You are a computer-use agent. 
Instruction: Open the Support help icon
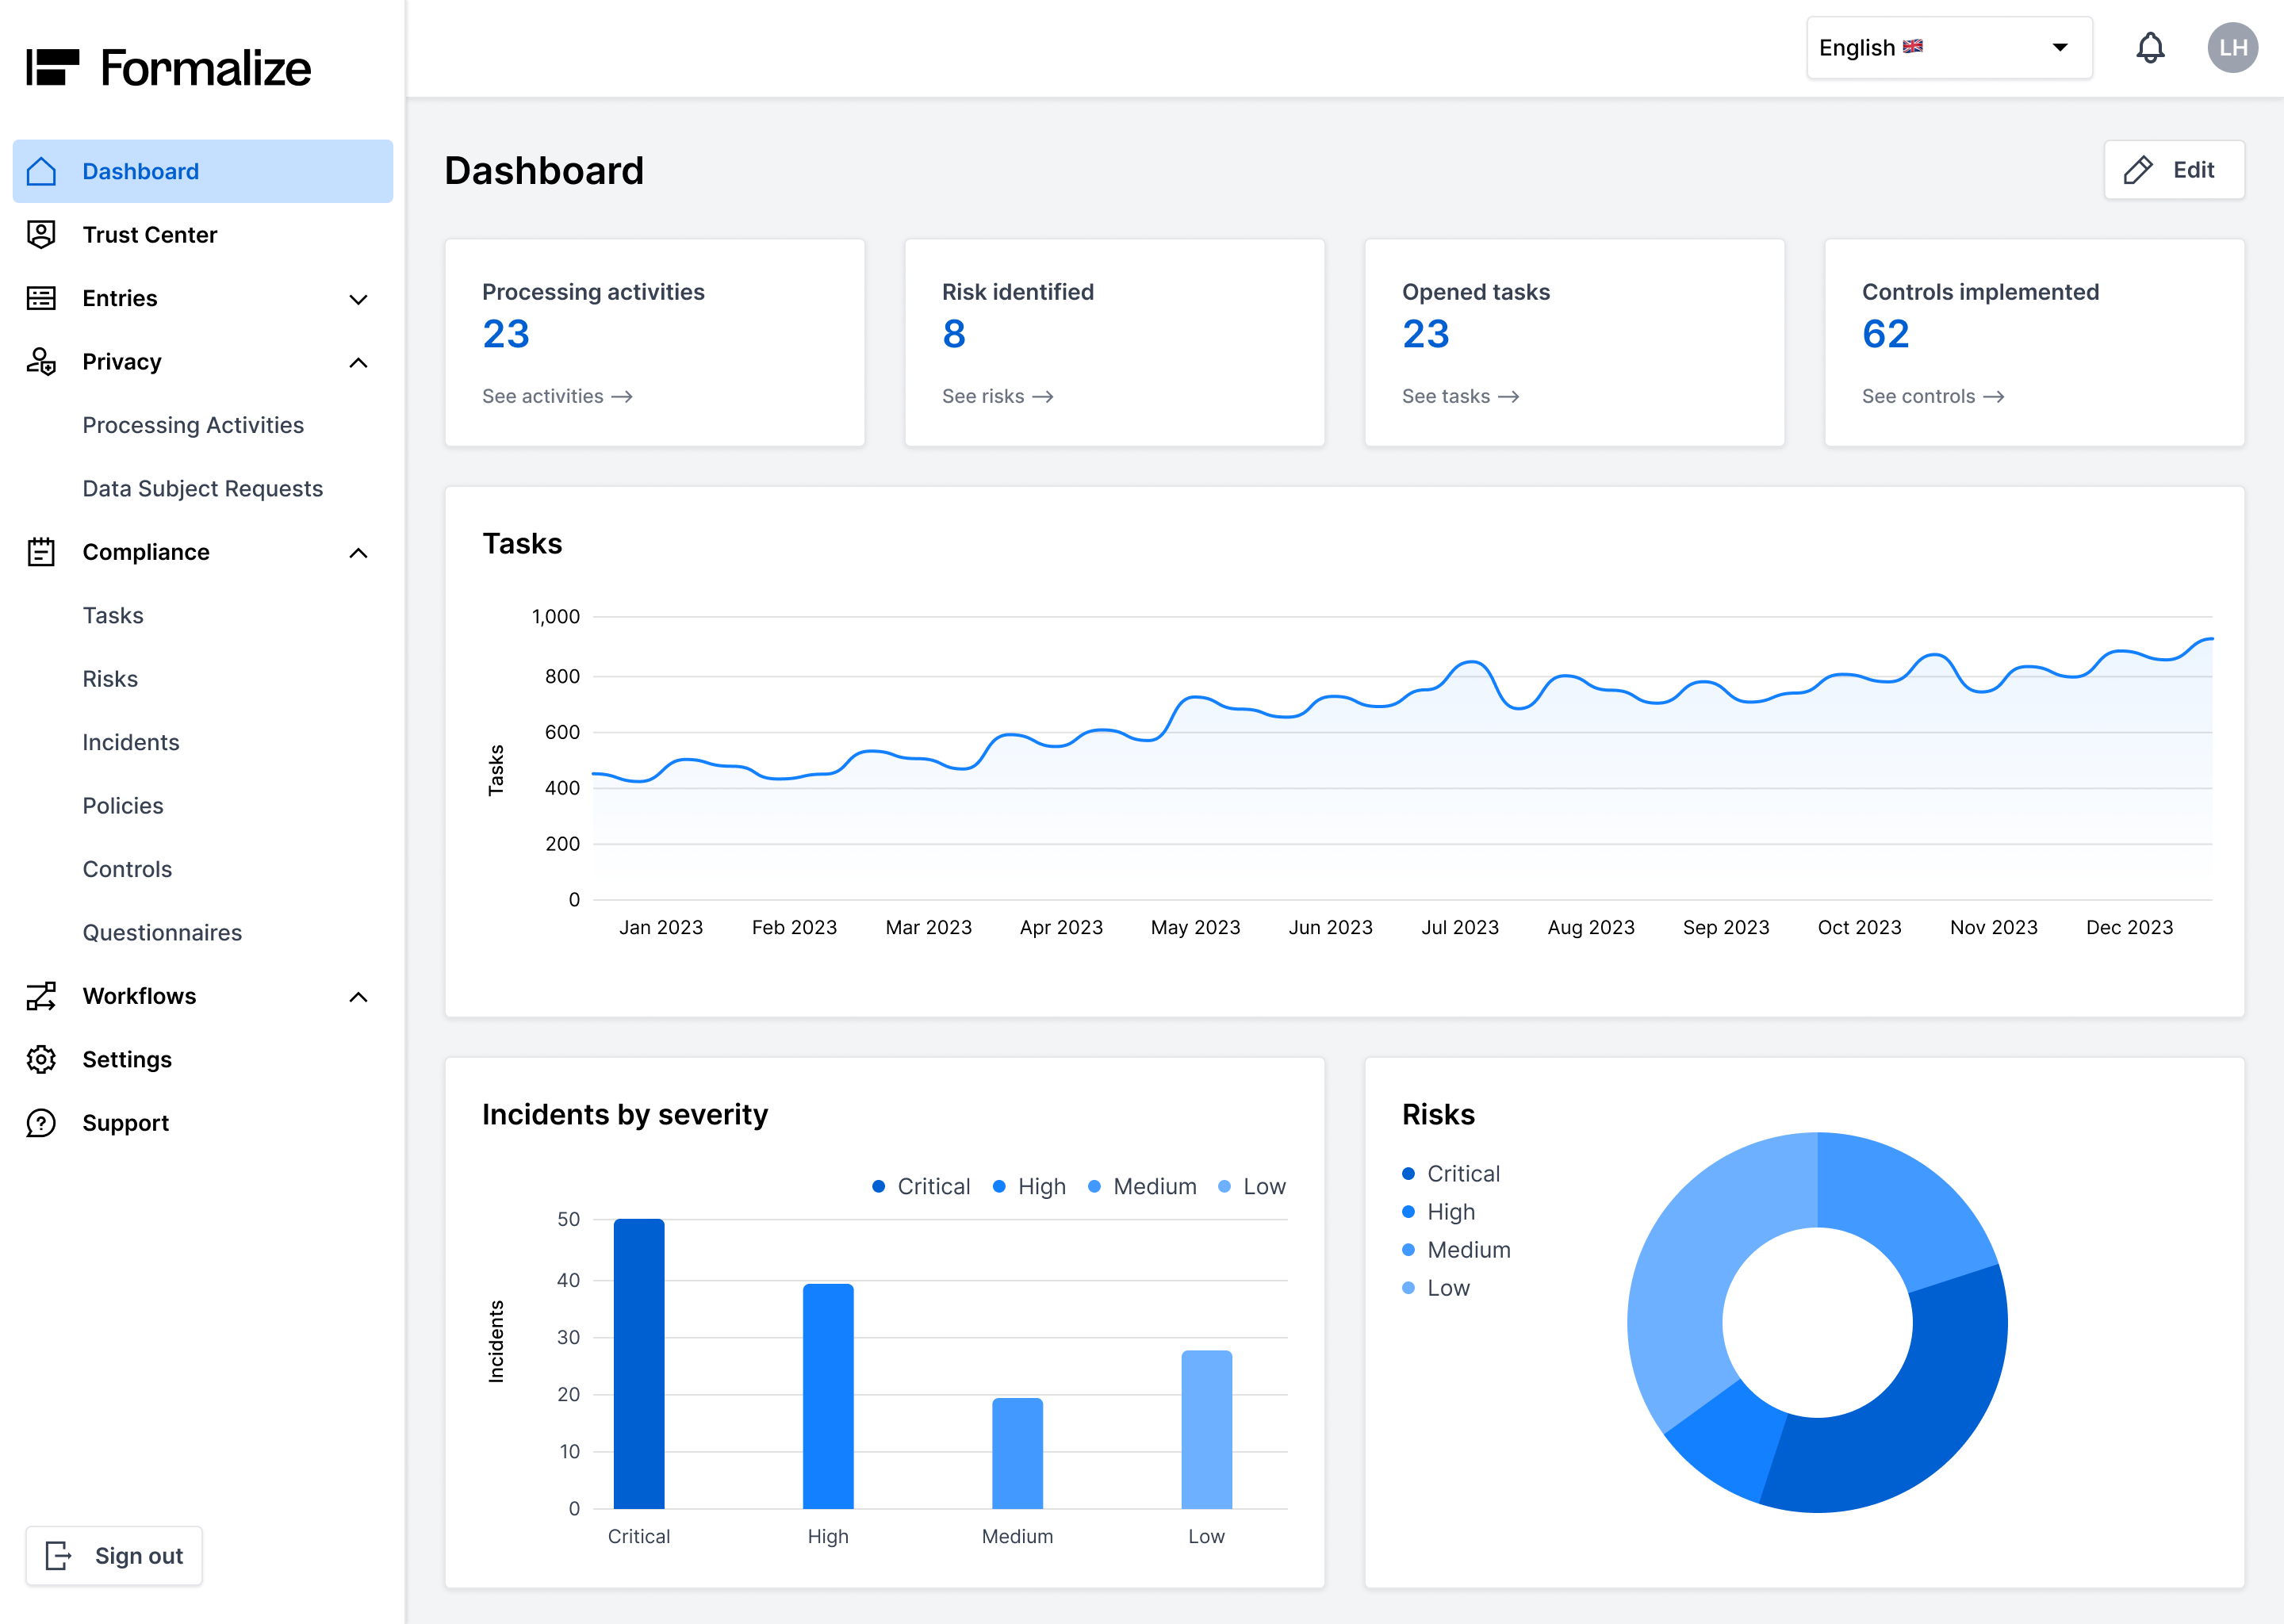point(41,1122)
